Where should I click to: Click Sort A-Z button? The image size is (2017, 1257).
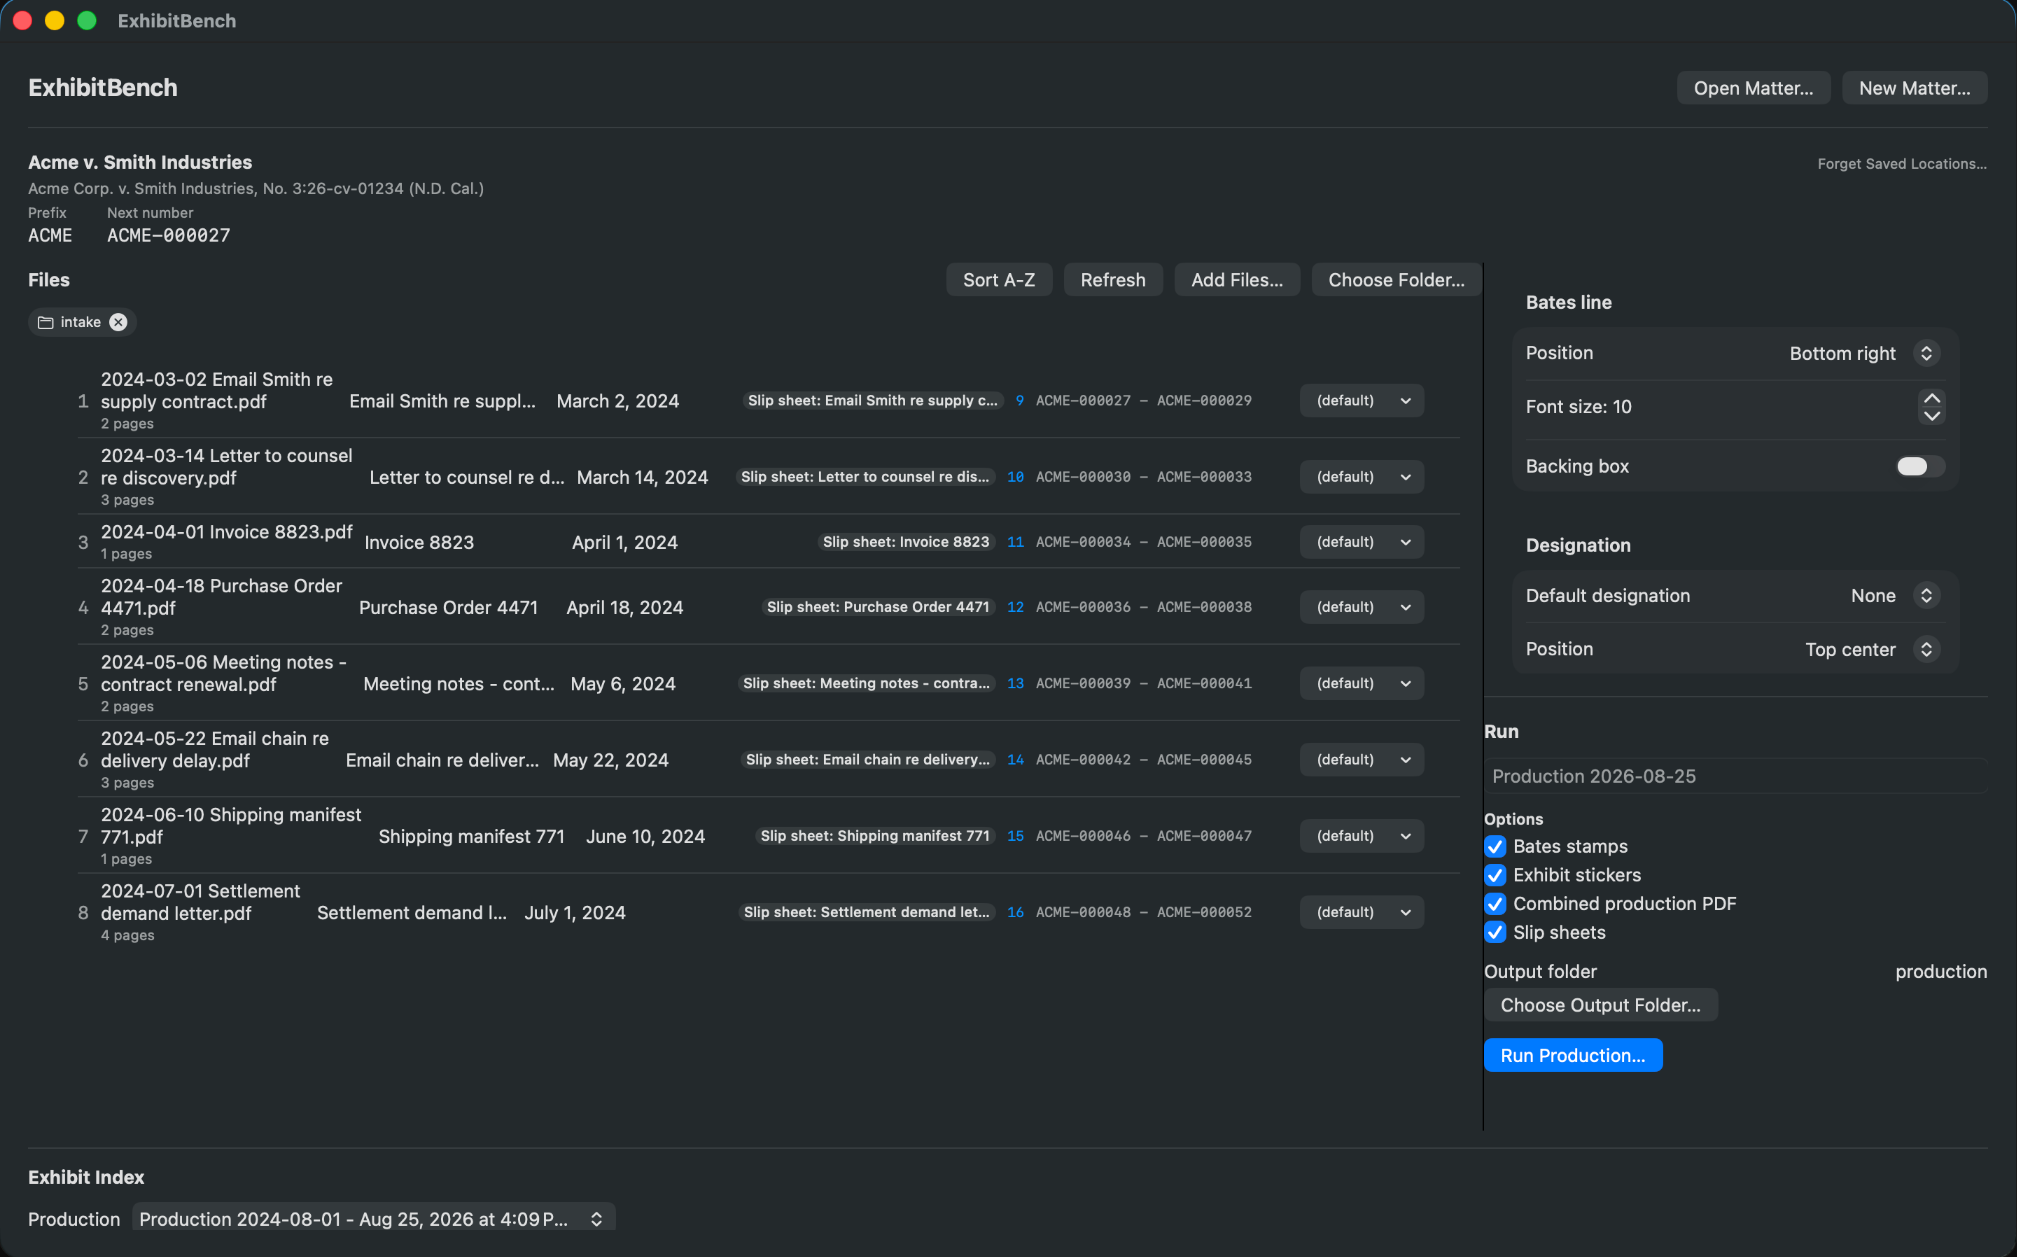coord(998,280)
